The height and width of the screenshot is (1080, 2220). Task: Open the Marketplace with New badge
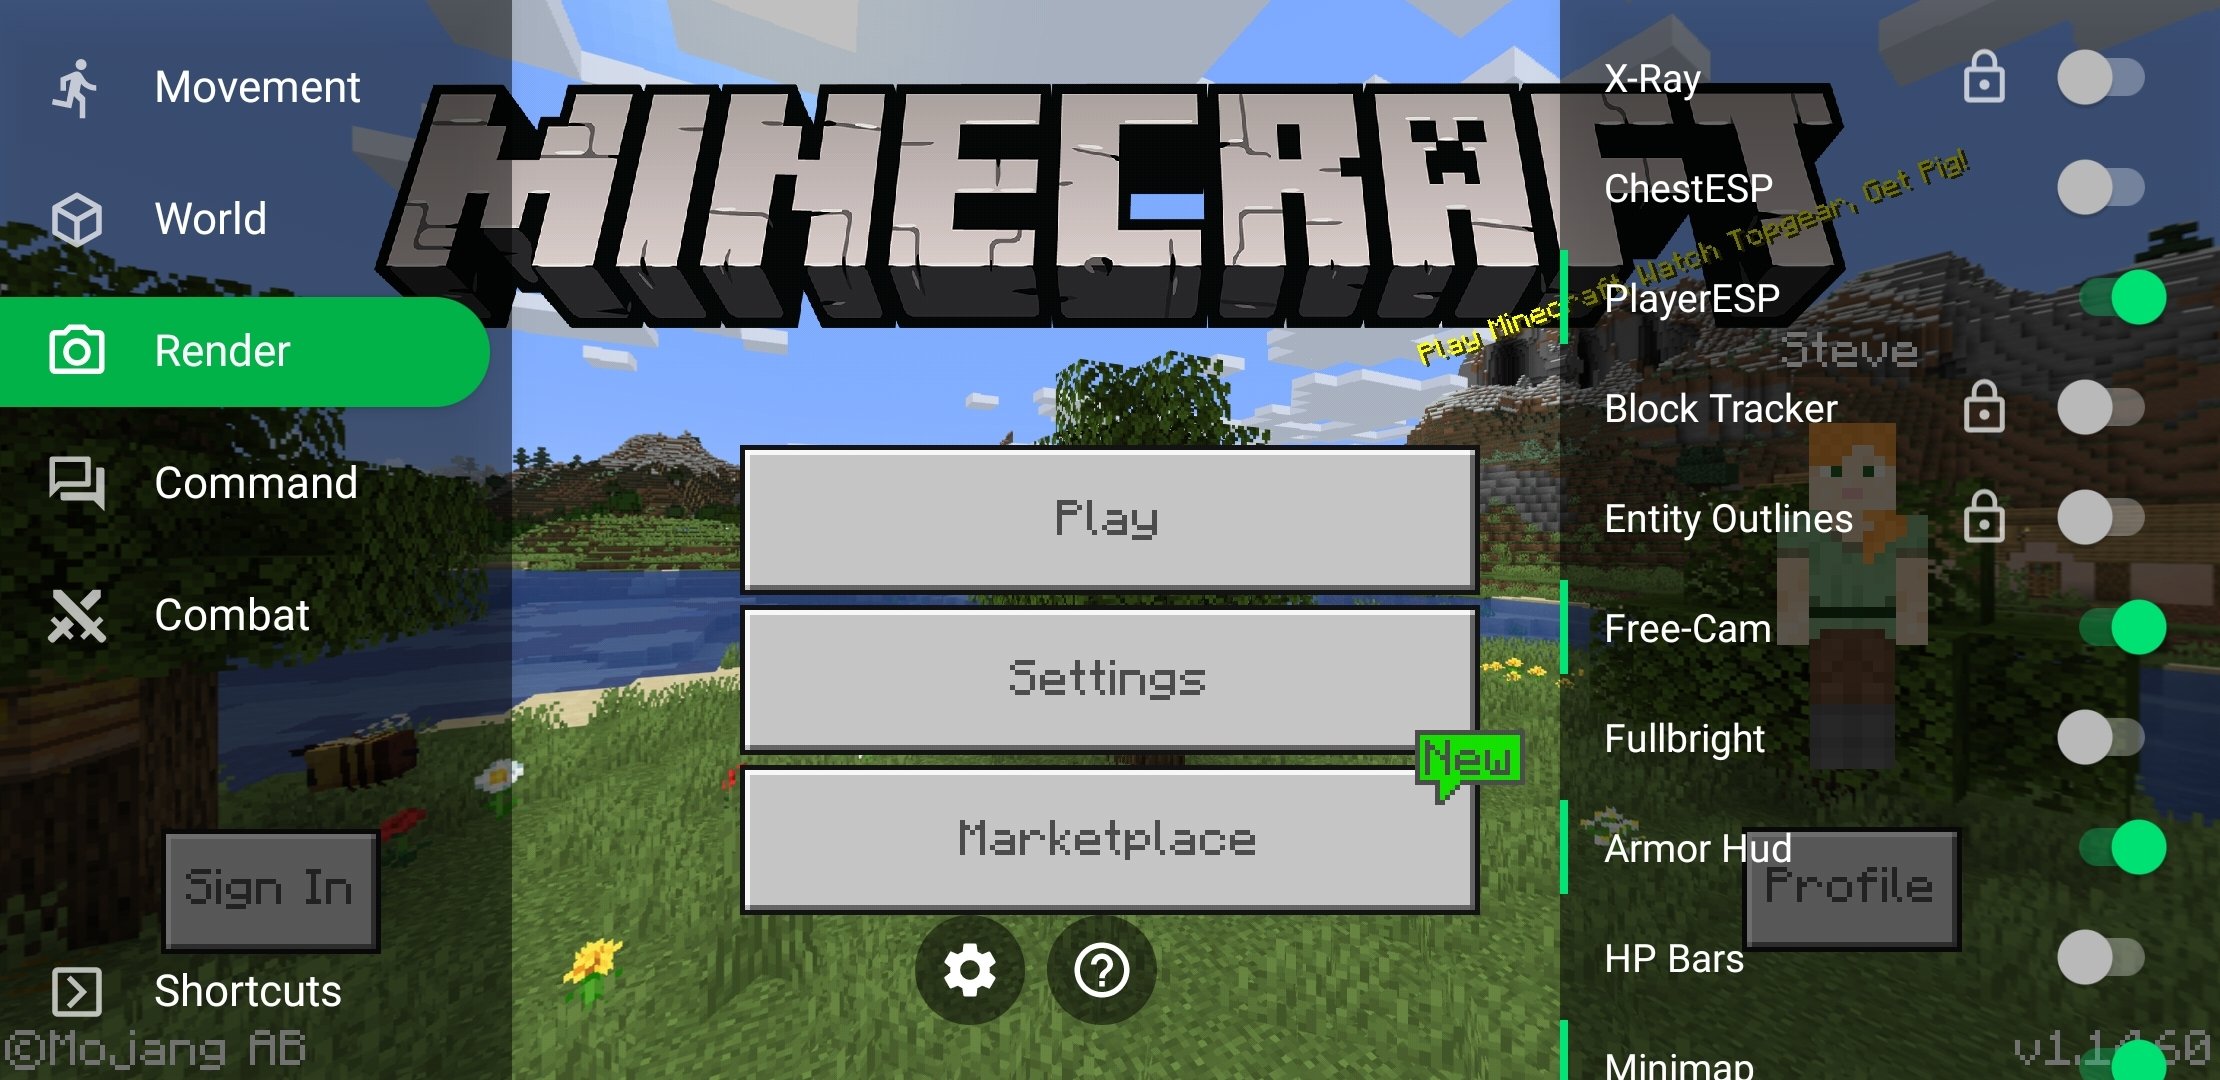1109,839
